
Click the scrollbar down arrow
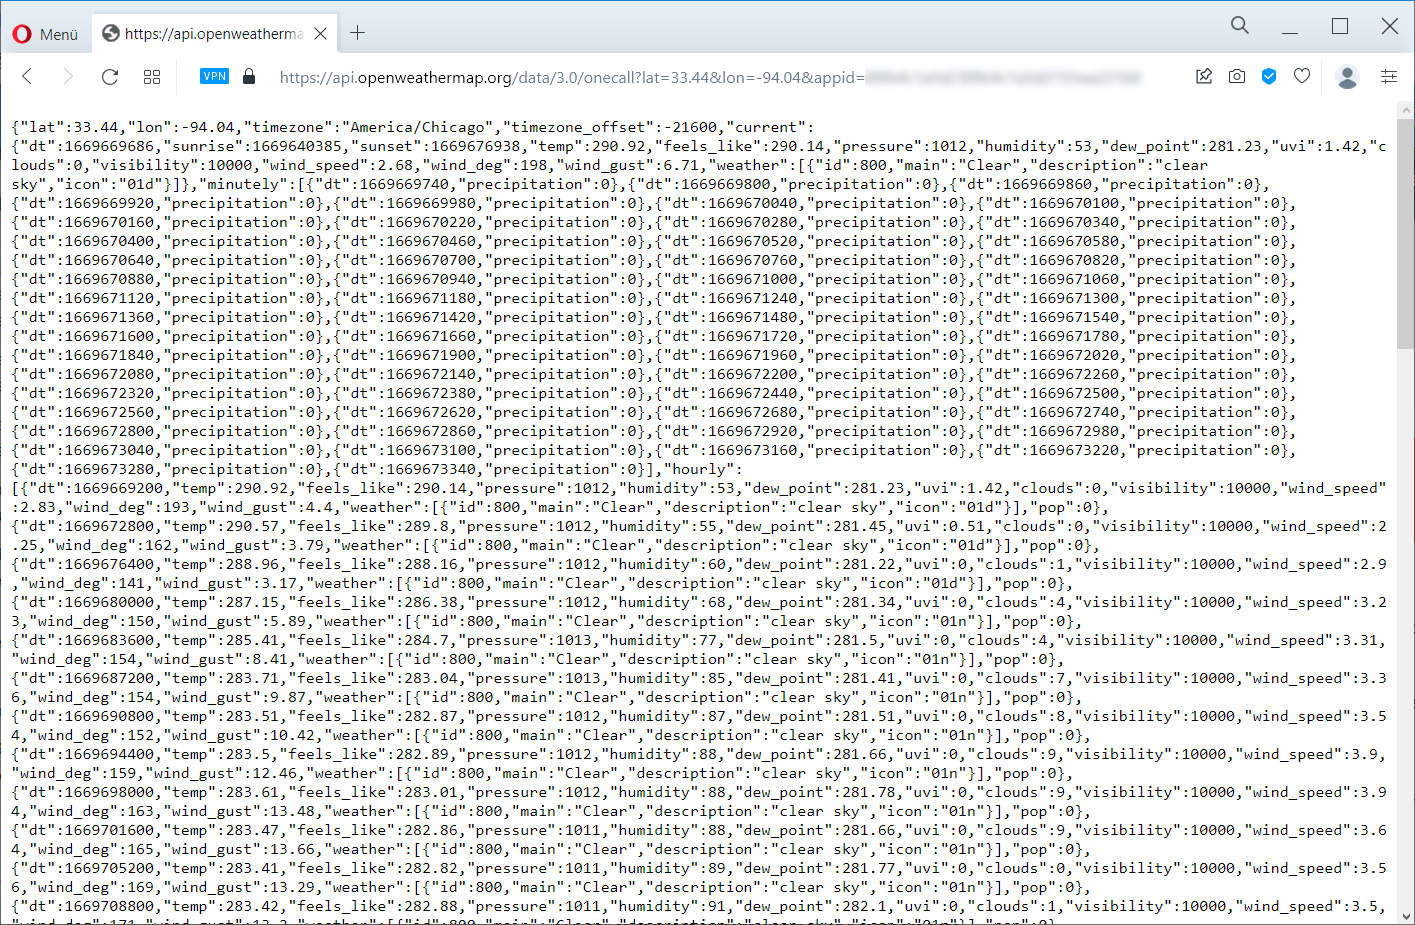tap(1406, 916)
